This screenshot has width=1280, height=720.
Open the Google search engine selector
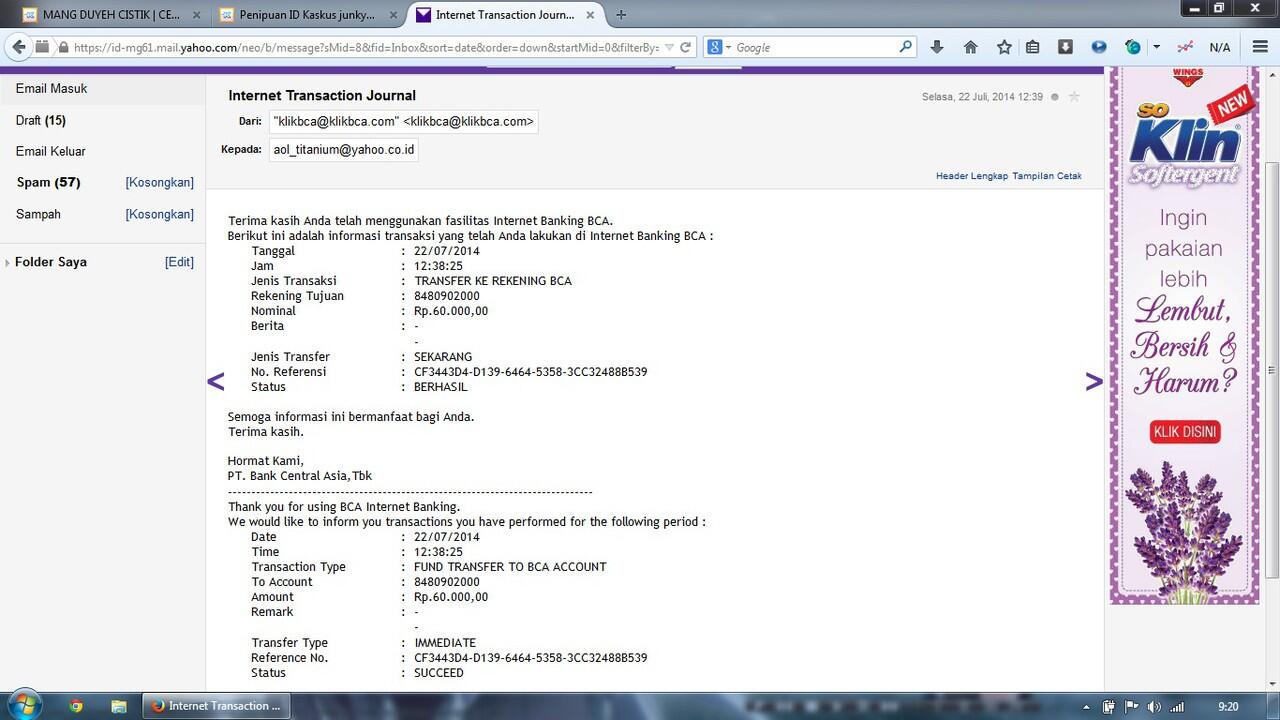[720, 47]
